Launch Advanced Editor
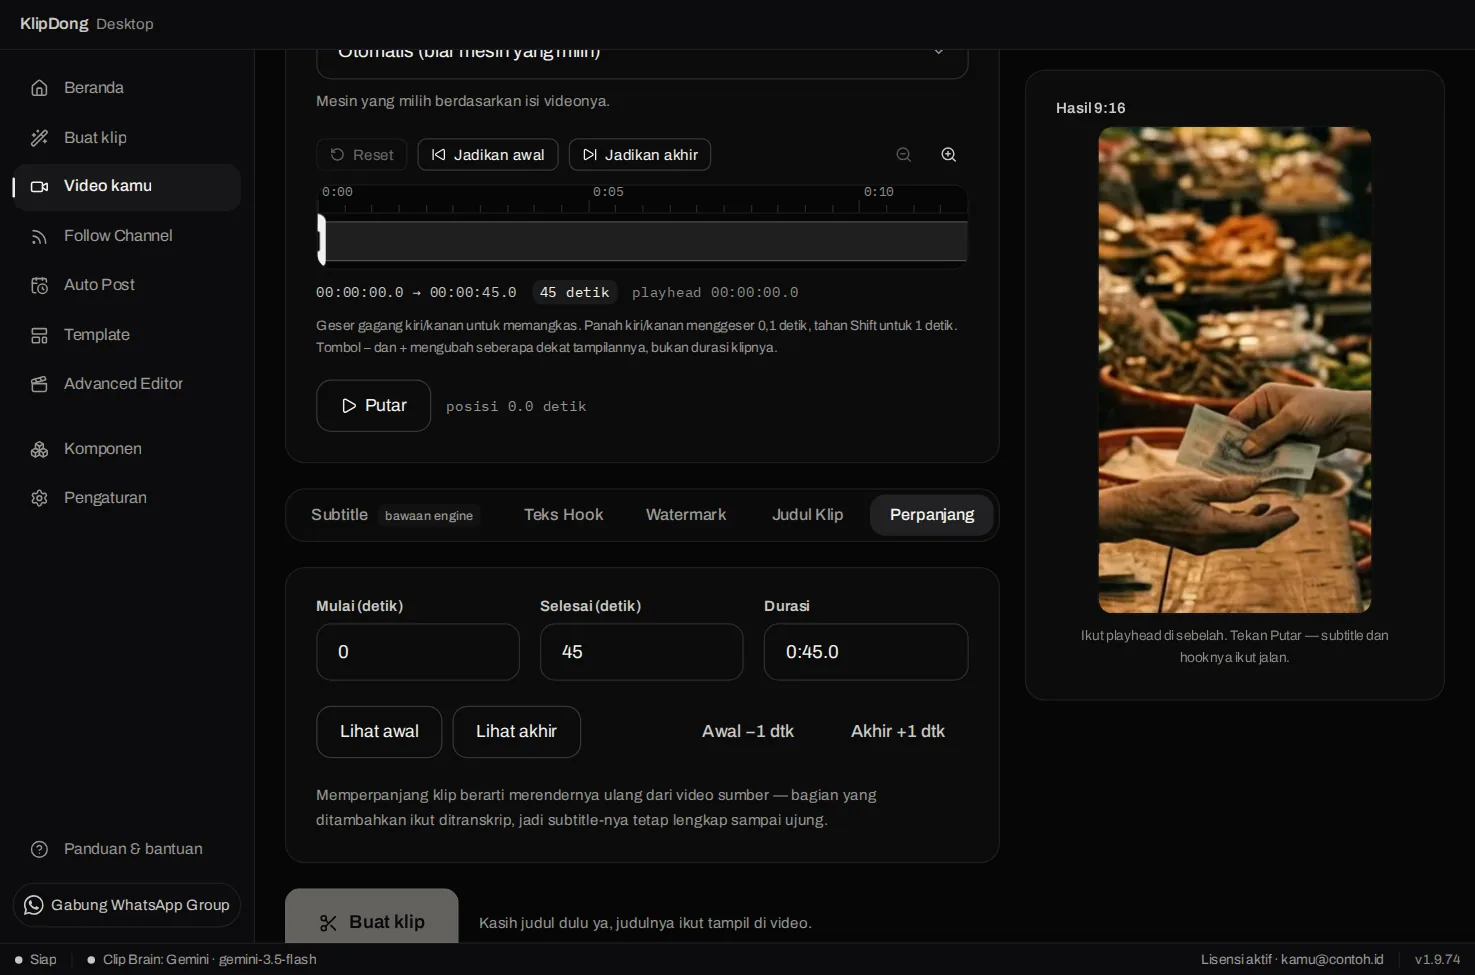1475x975 pixels. [x=127, y=384]
